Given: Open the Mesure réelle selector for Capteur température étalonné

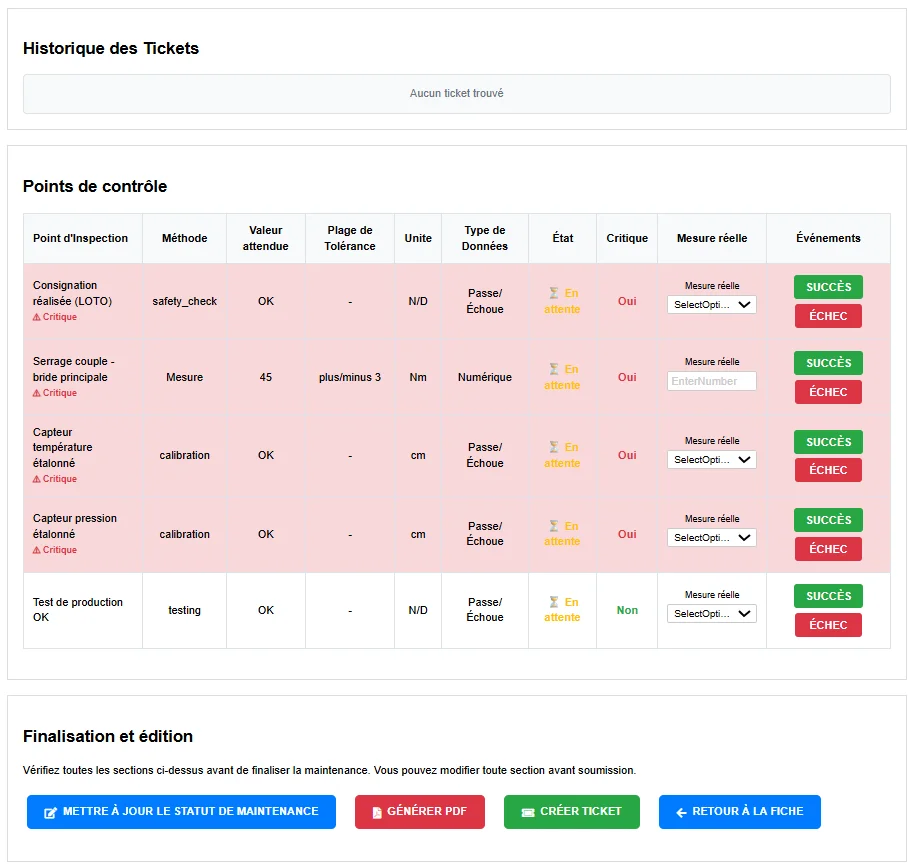Looking at the screenshot, I should 711,459.
